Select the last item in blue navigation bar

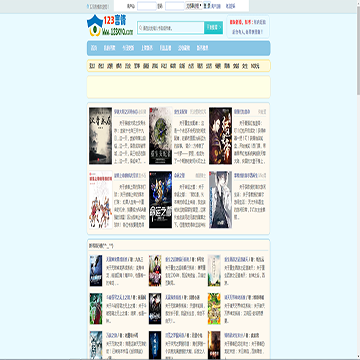[x=202, y=48]
